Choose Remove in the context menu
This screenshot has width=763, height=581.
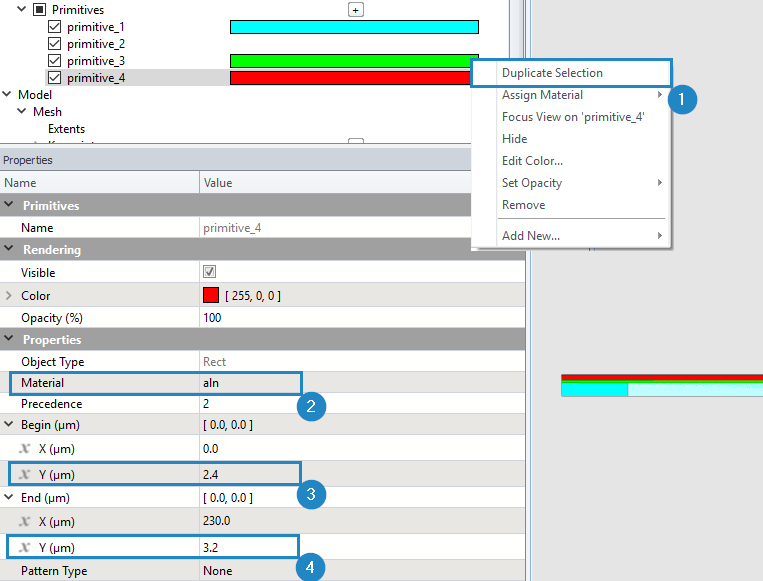[x=571, y=204]
